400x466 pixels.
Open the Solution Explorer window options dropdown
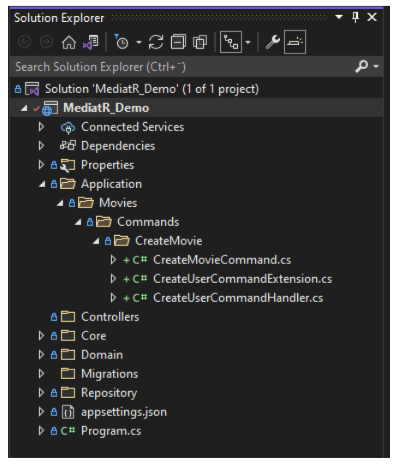[339, 17]
